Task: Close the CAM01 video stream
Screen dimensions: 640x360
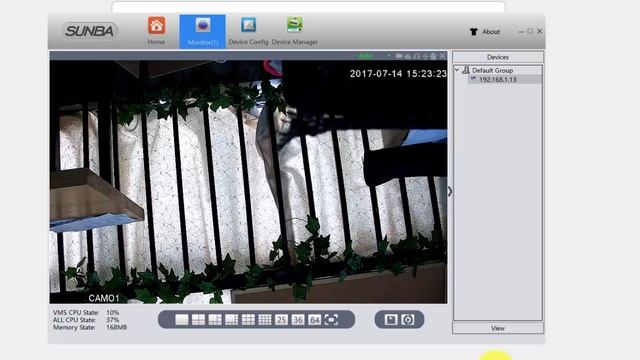Action: pyautogui.click(x=442, y=56)
